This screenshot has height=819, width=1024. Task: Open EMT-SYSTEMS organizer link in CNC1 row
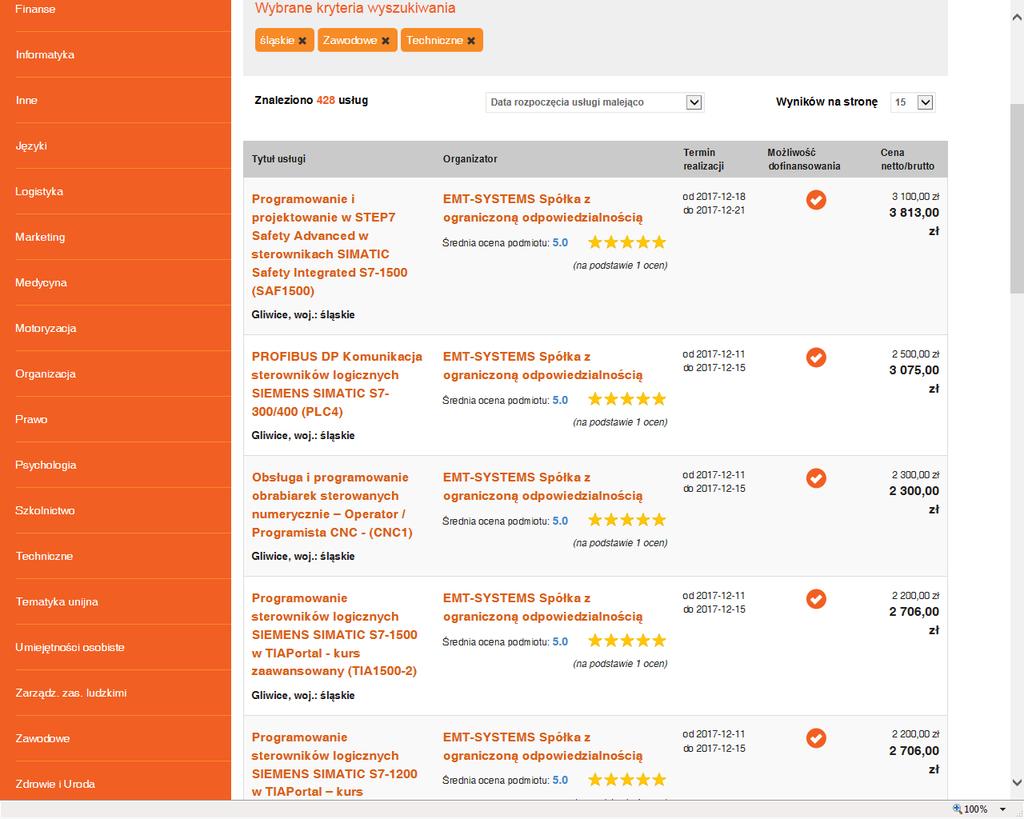pos(543,487)
